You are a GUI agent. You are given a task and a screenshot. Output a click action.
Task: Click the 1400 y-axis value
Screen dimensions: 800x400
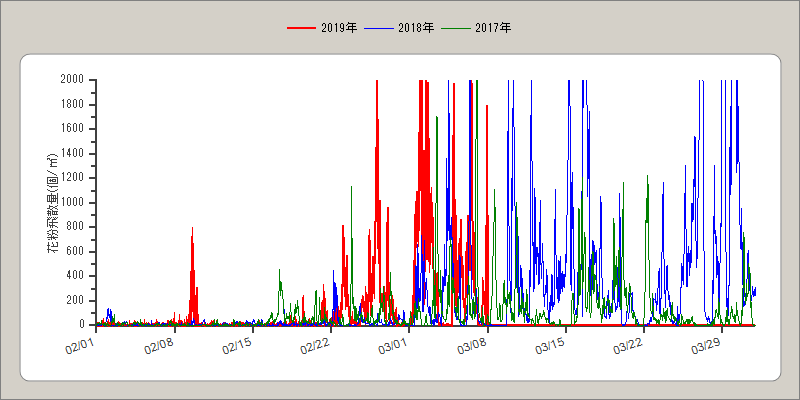click(72, 154)
